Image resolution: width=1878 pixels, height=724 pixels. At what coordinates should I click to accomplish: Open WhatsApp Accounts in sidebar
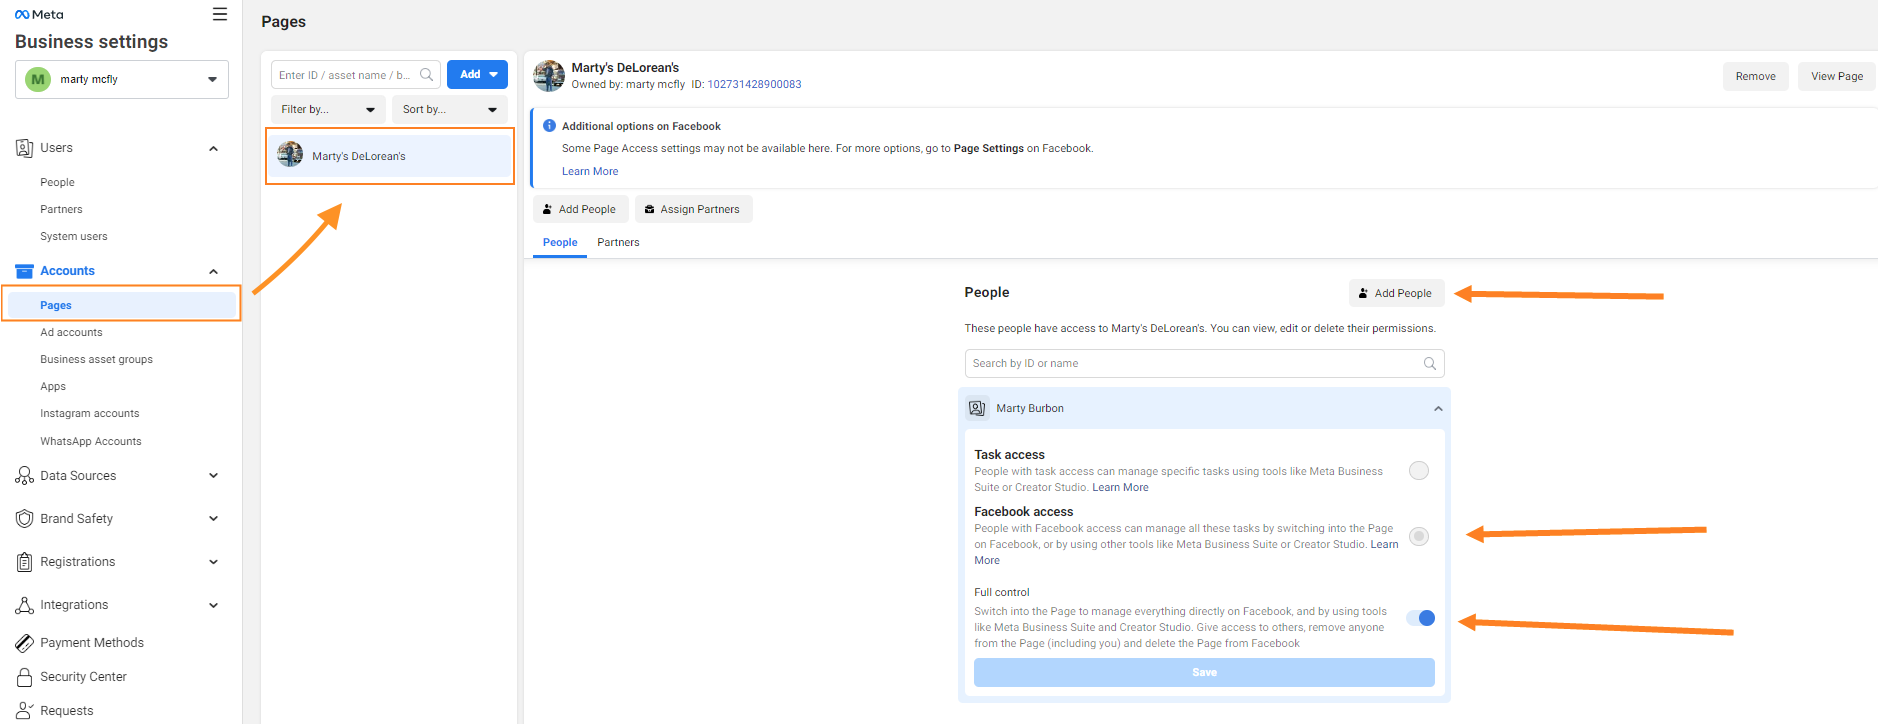click(x=91, y=441)
